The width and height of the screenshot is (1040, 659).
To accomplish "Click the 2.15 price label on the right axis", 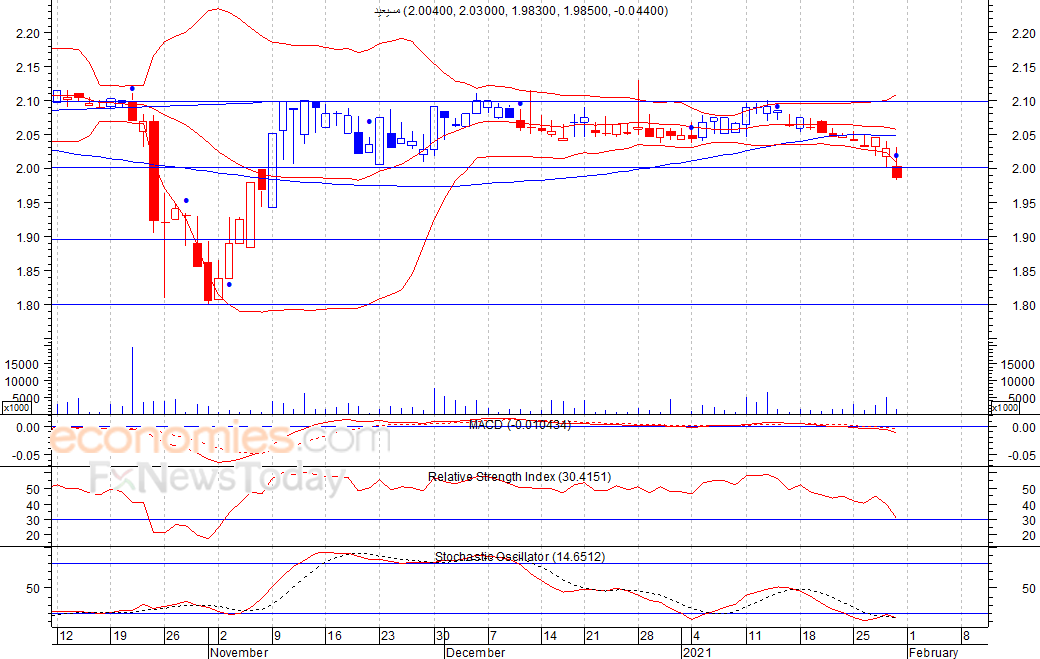I will (1023, 68).
